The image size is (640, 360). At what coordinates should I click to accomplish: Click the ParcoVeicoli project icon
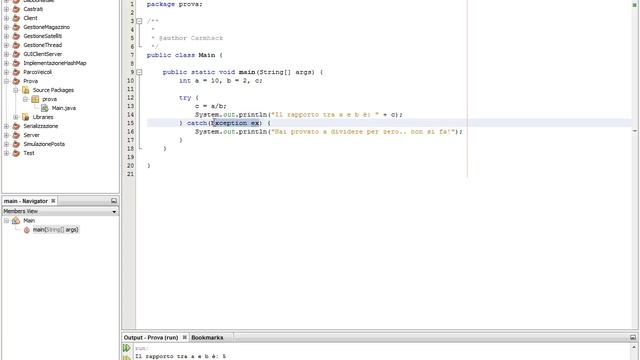pyautogui.click(x=16, y=72)
